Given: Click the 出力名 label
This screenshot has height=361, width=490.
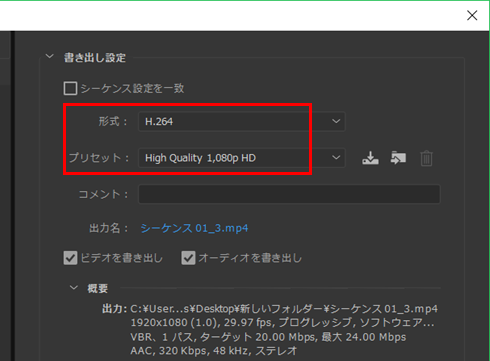Looking at the screenshot, I should tap(109, 228).
